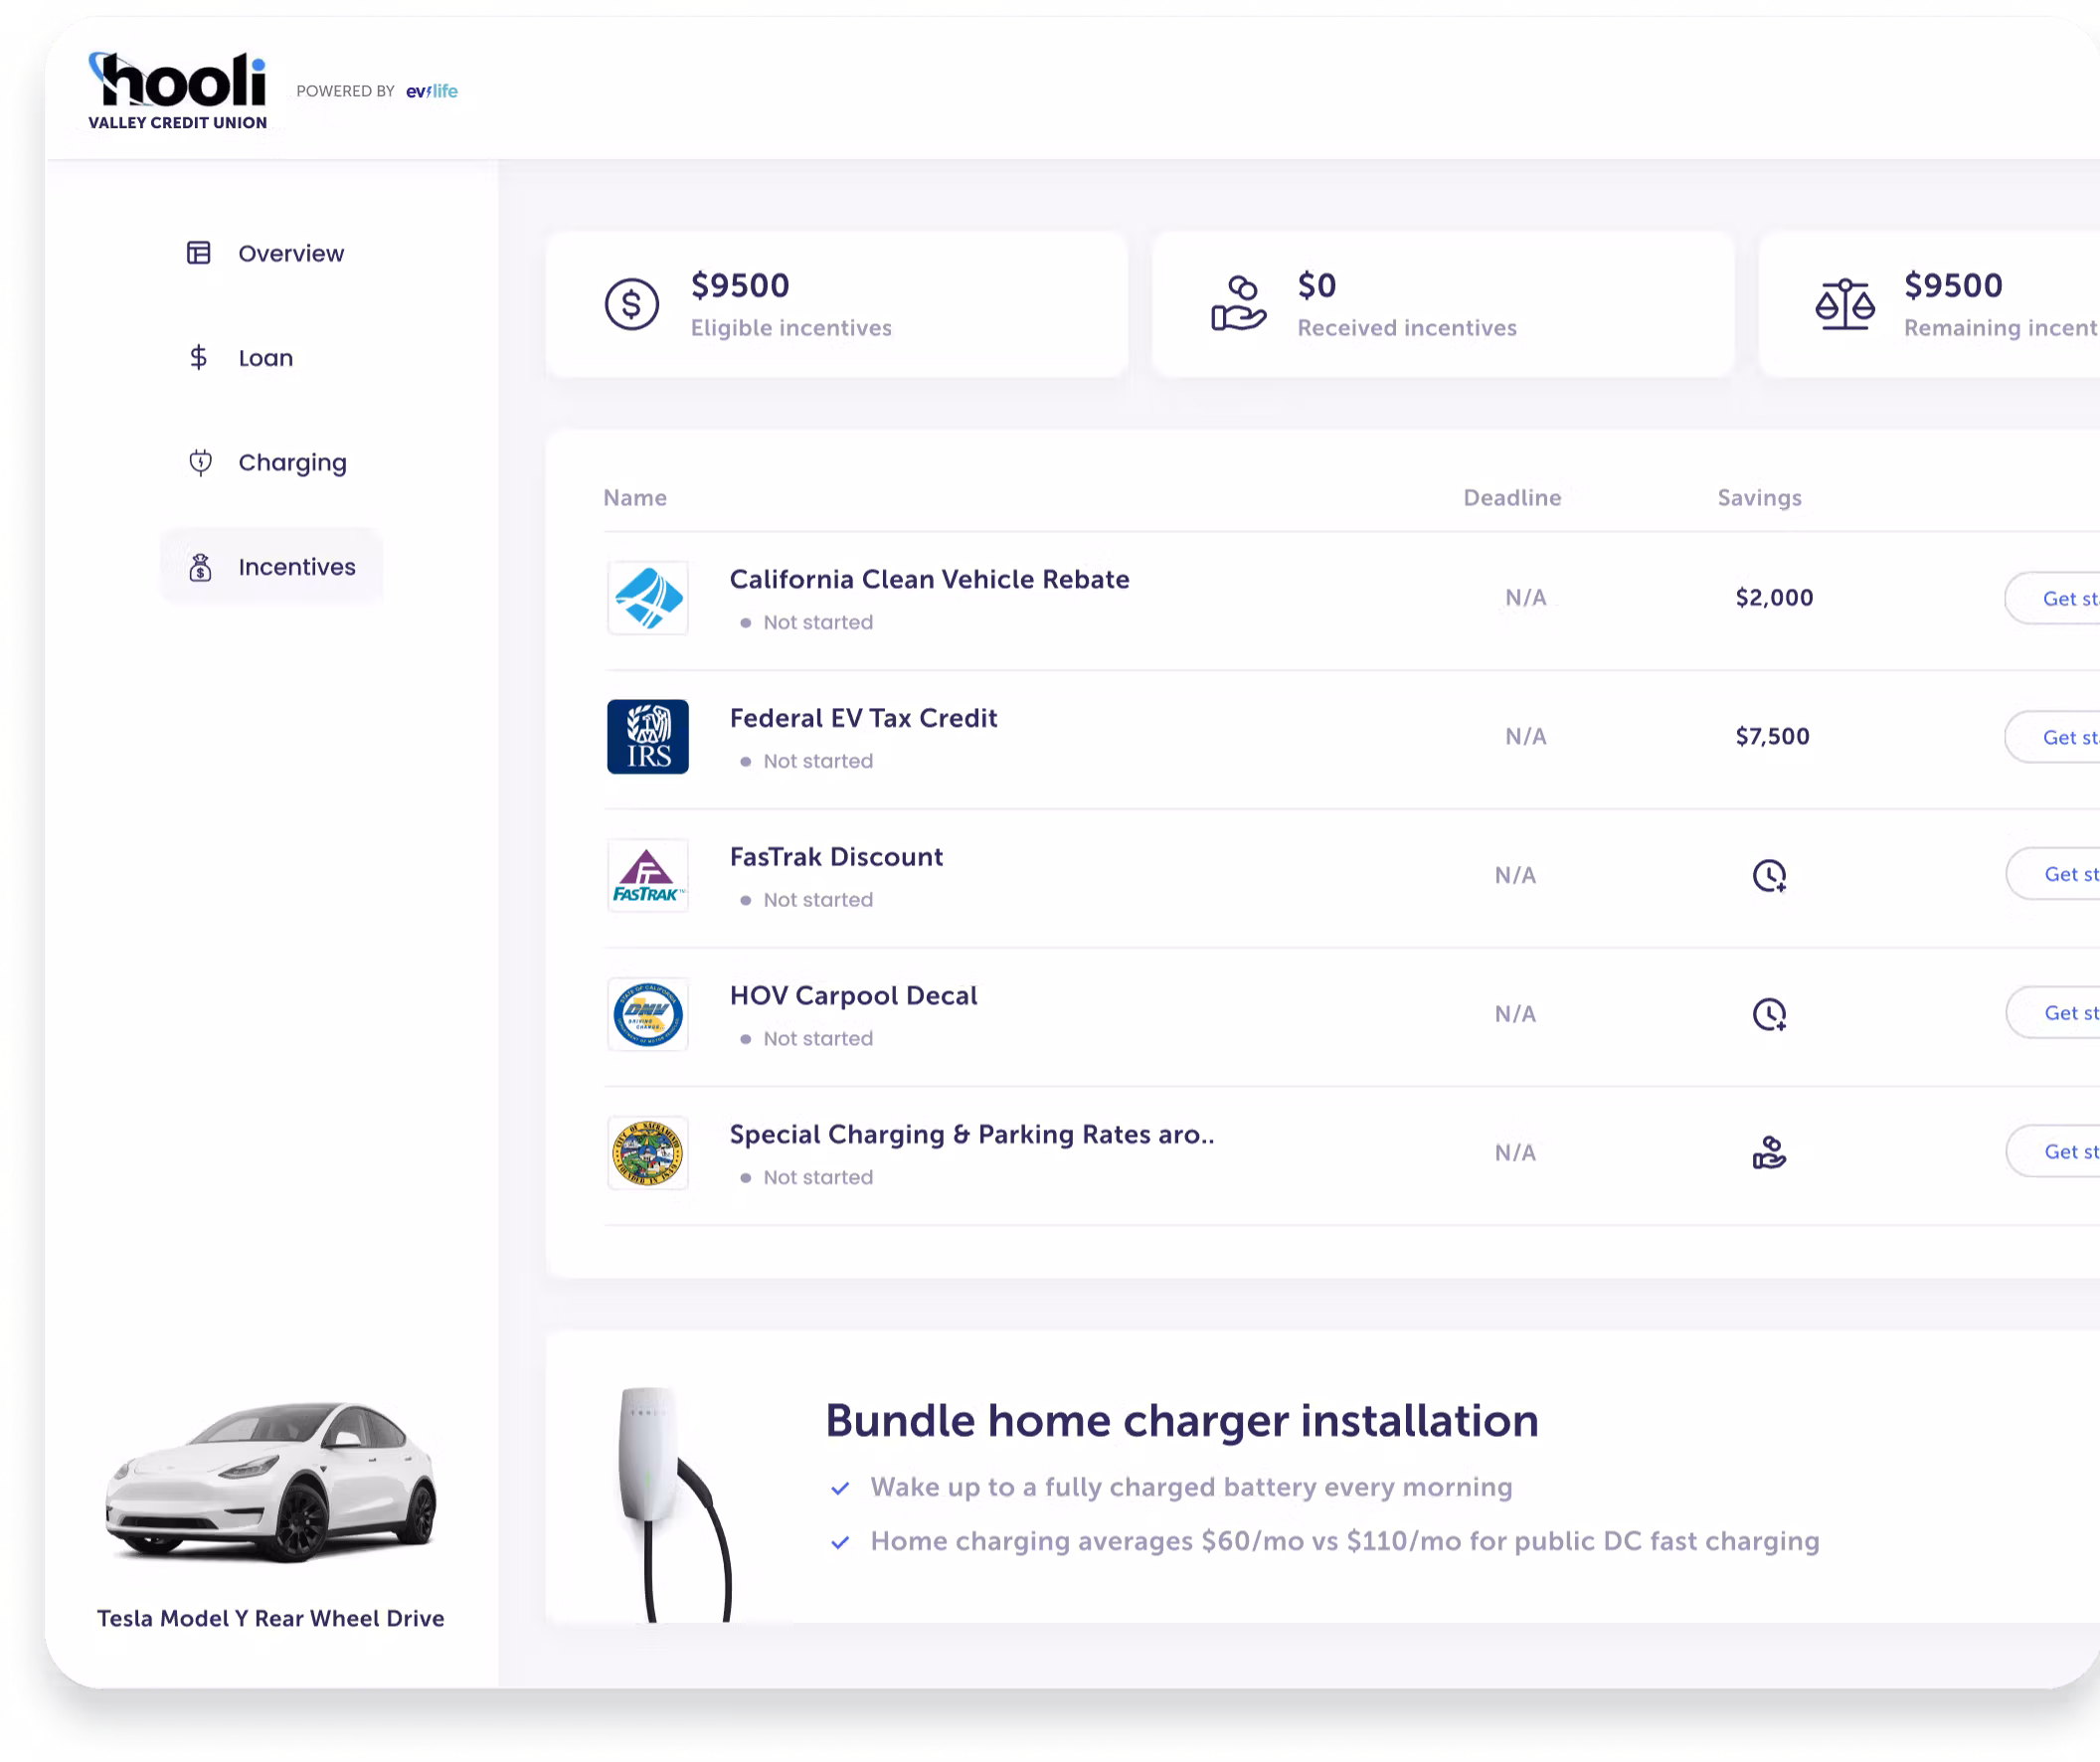
Task: Click the IRS Federal EV Tax Credit logo
Action: click(x=647, y=737)
